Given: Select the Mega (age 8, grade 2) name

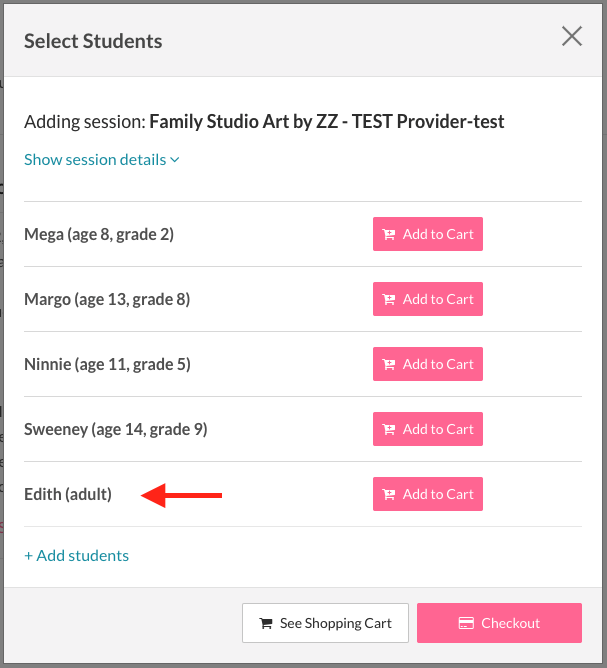Looking at the screenshot, I should click(x=99, y=235).
